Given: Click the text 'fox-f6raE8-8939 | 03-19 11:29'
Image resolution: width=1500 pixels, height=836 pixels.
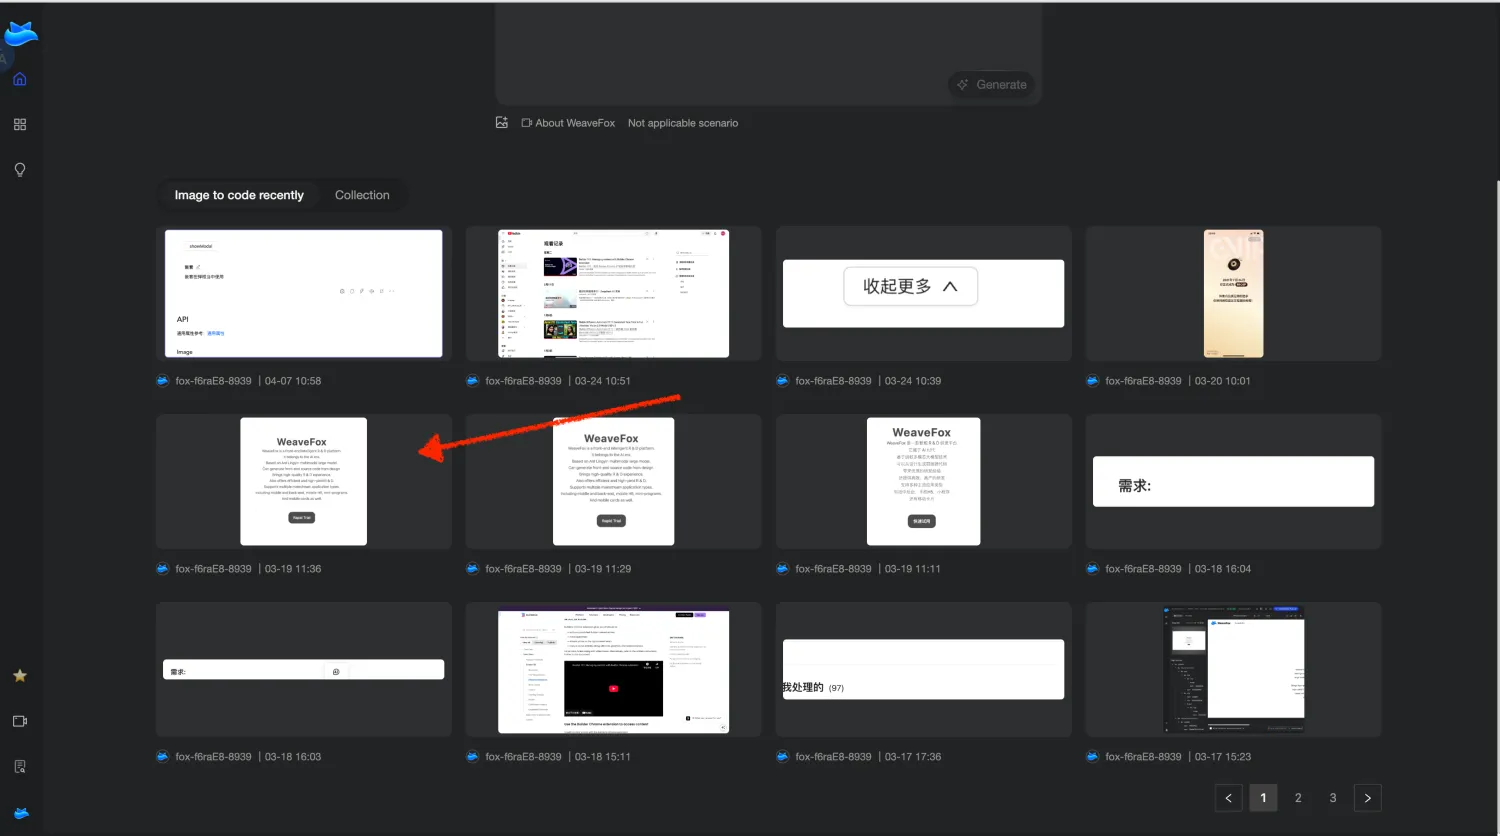Looking at the screenshot, I should [558, 569].
